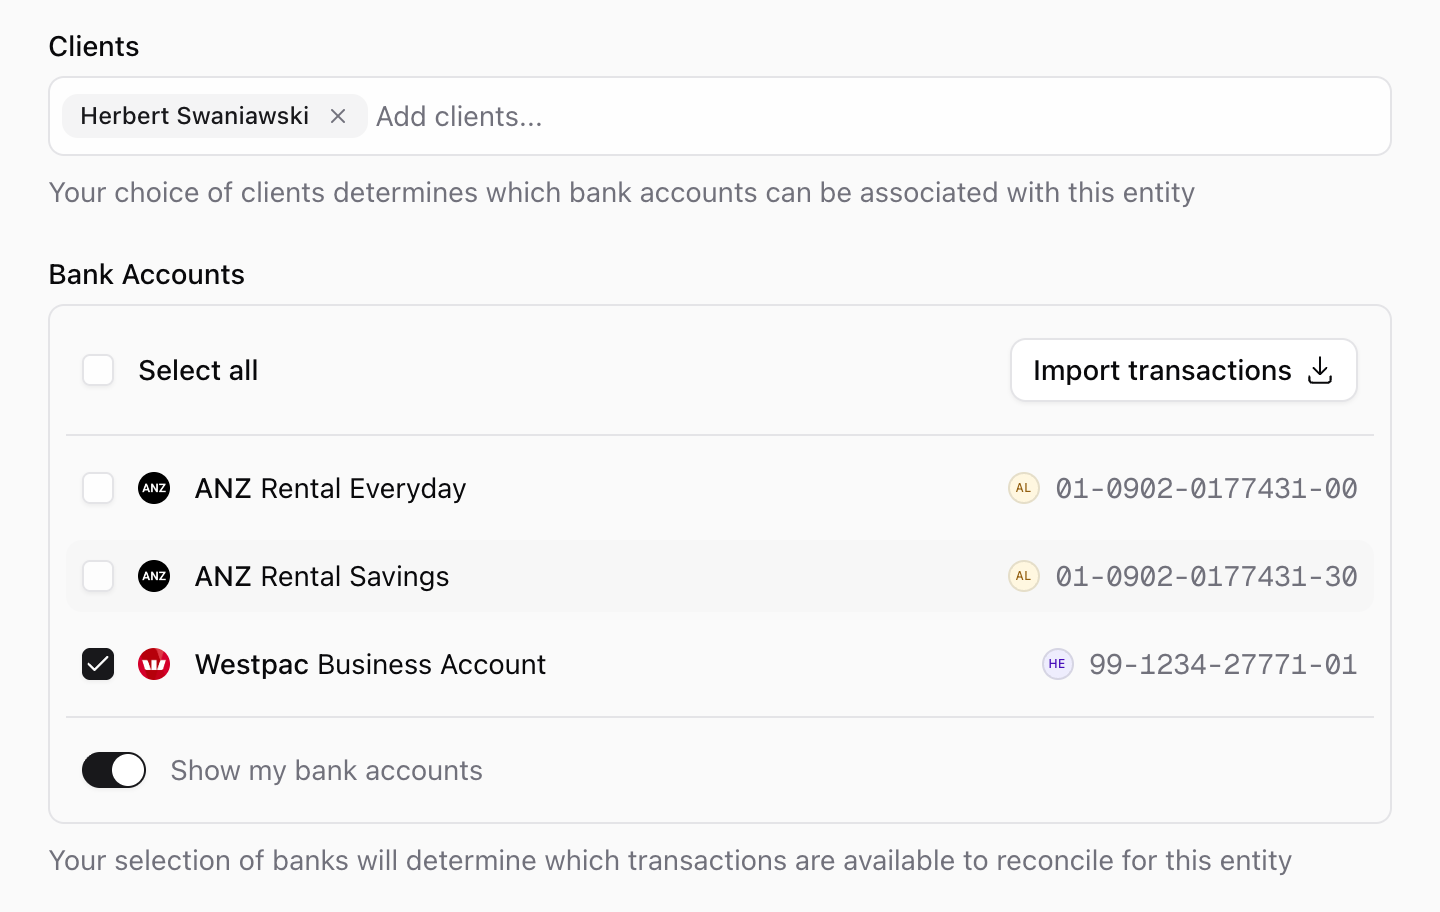The image size is (1440, 912).
Task: Click the HE avatar on Westpac row
Action: [1057, 664]
